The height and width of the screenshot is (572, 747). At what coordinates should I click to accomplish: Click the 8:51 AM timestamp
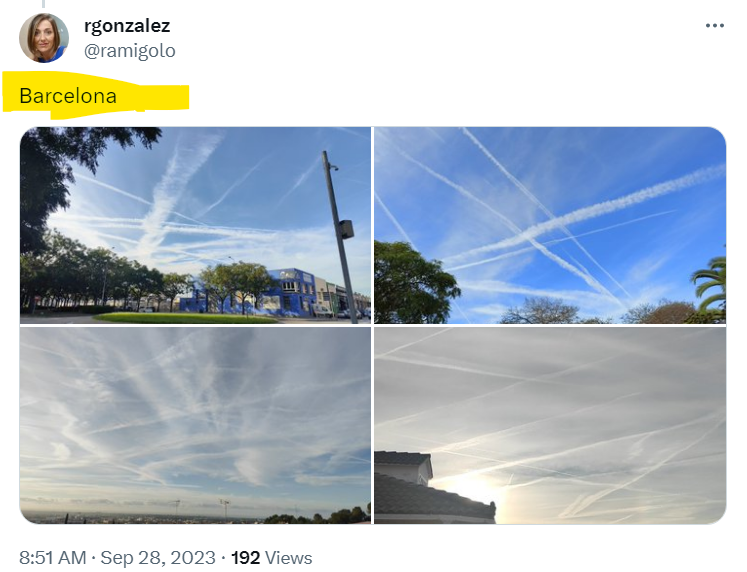click(x=52, y=557)
